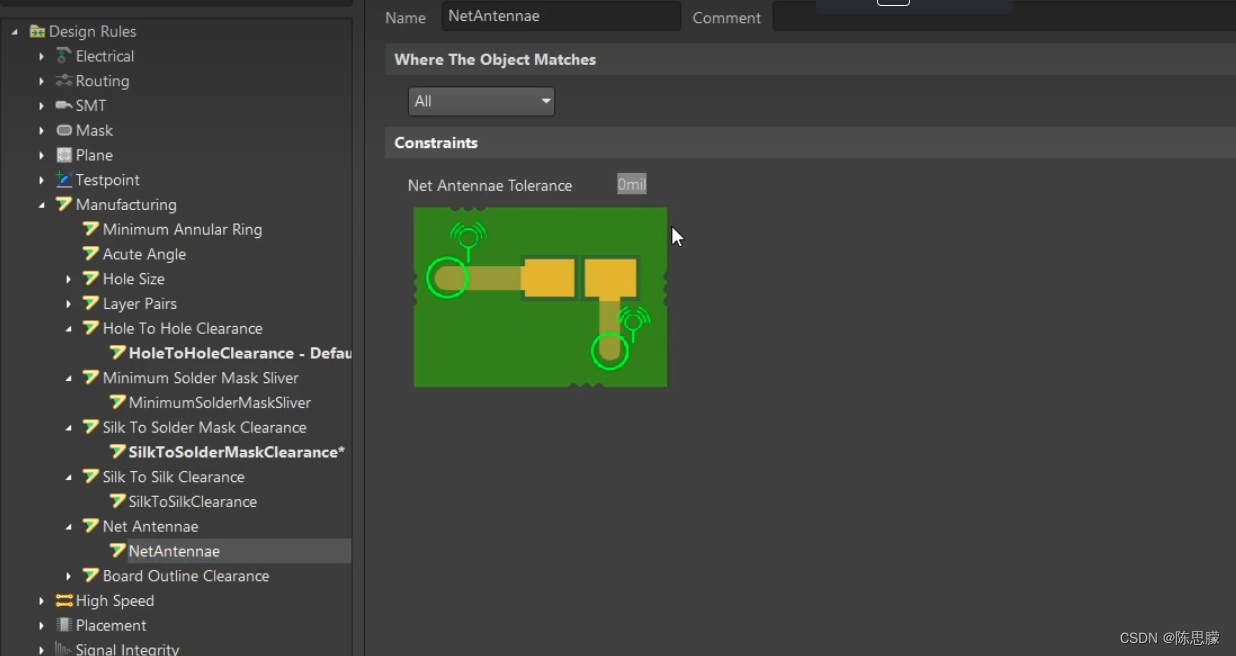
Task: Click the High Speed category icon
Action: (x=64, y=600)
